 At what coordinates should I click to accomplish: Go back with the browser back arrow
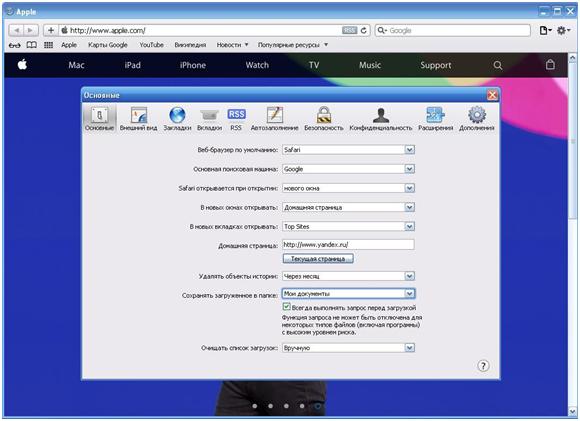(x=16, y=30)
